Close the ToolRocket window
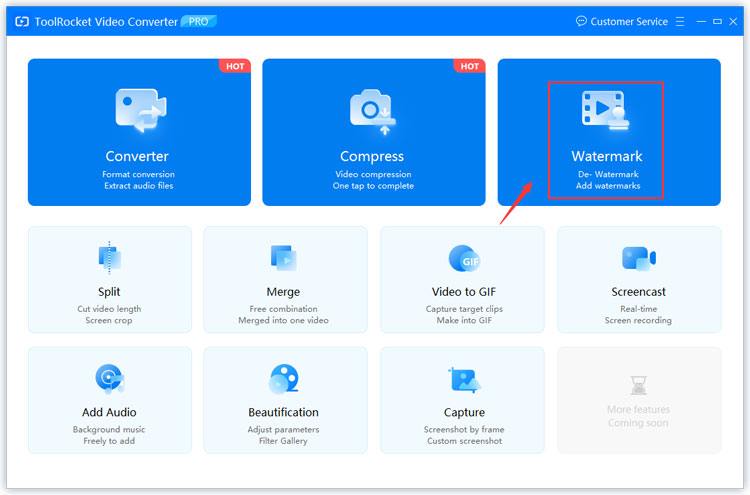This screenshot has width=750, height=495. (x=733, y=22)
